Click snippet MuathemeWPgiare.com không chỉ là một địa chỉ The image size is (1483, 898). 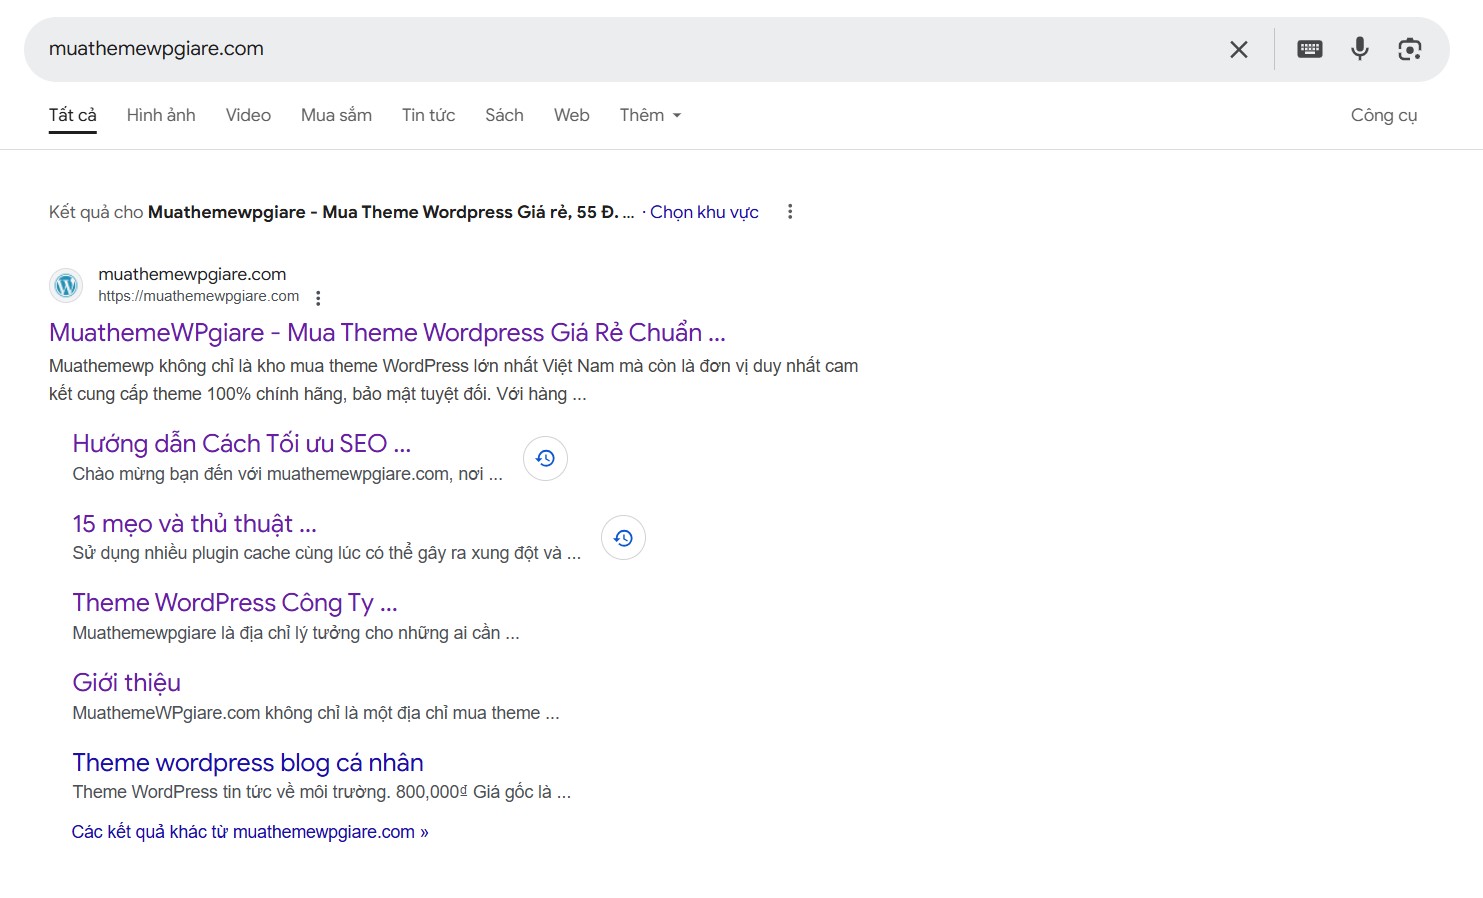315,713
